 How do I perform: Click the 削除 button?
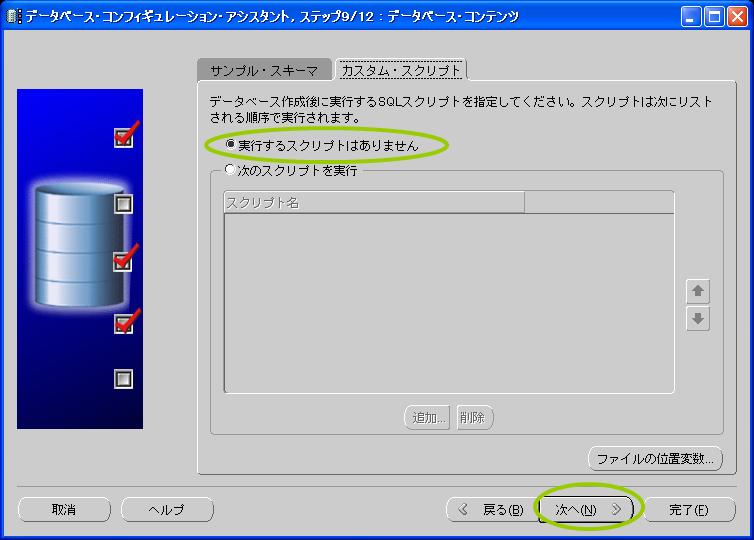tap(475, 417)
